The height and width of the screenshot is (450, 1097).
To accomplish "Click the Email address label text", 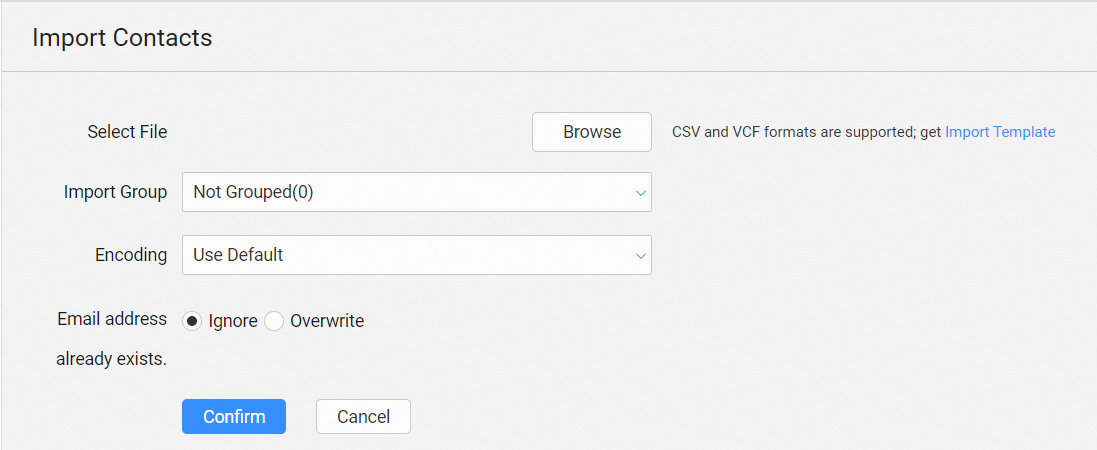I will click(x=112, y=319).
